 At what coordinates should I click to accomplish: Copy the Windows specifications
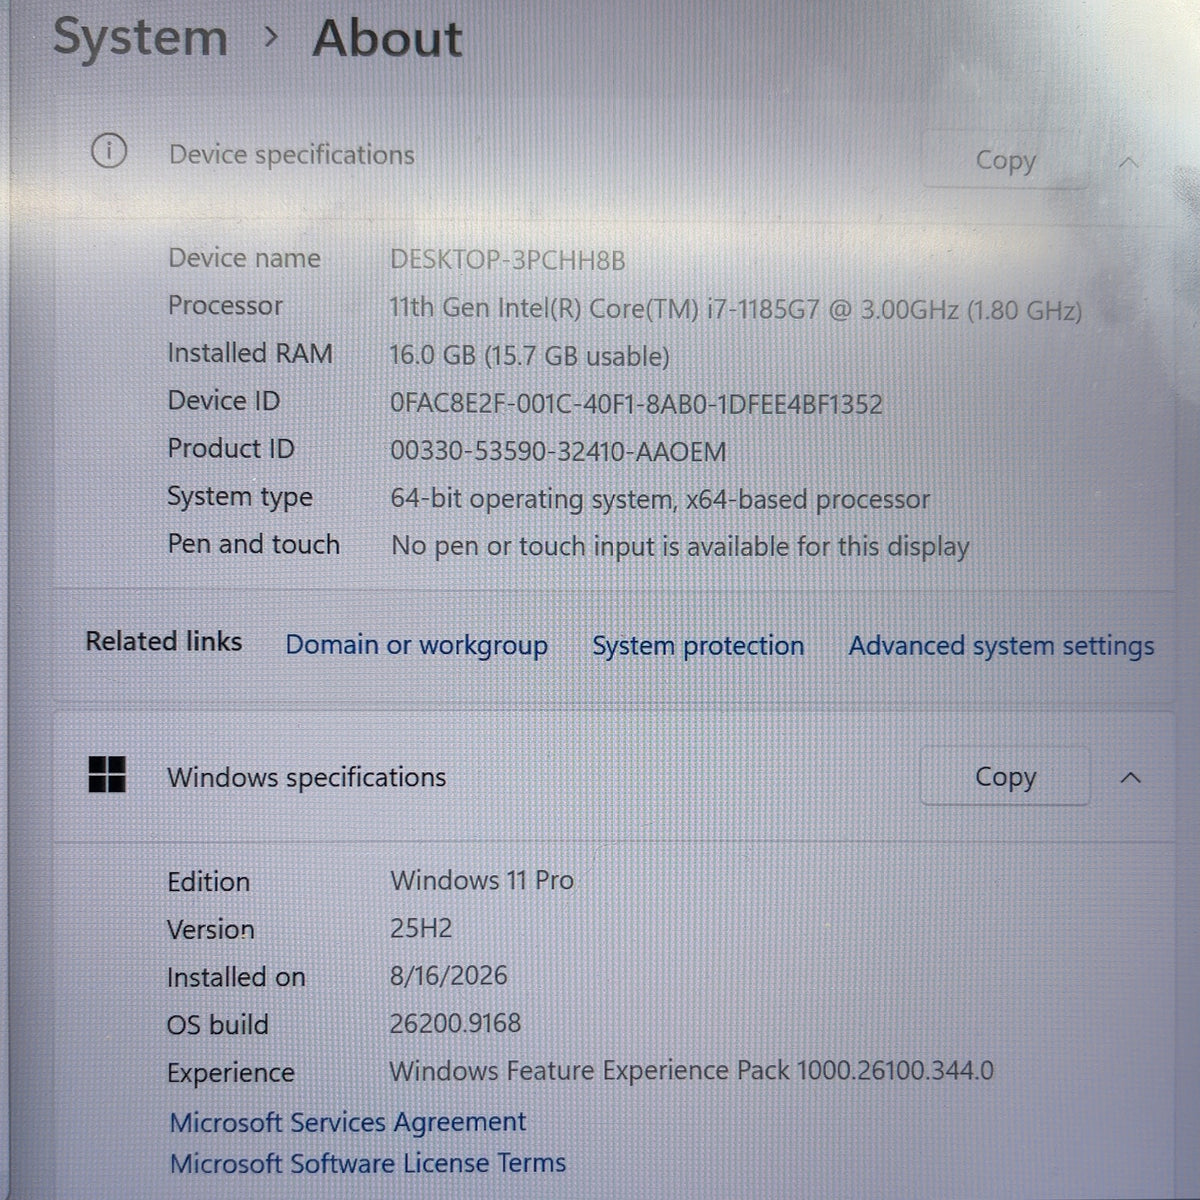pyautogui.click(x=1005, y=777)
